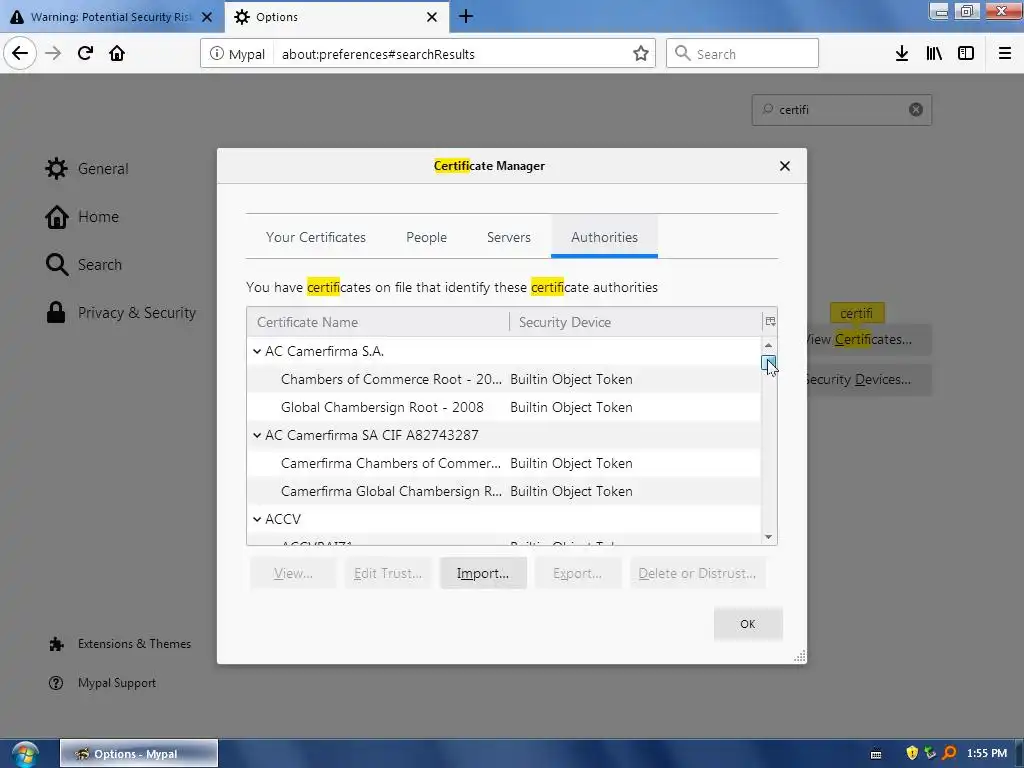The image size is (1024, 768).
Task: Open the home page button
Action: (117, 54)
